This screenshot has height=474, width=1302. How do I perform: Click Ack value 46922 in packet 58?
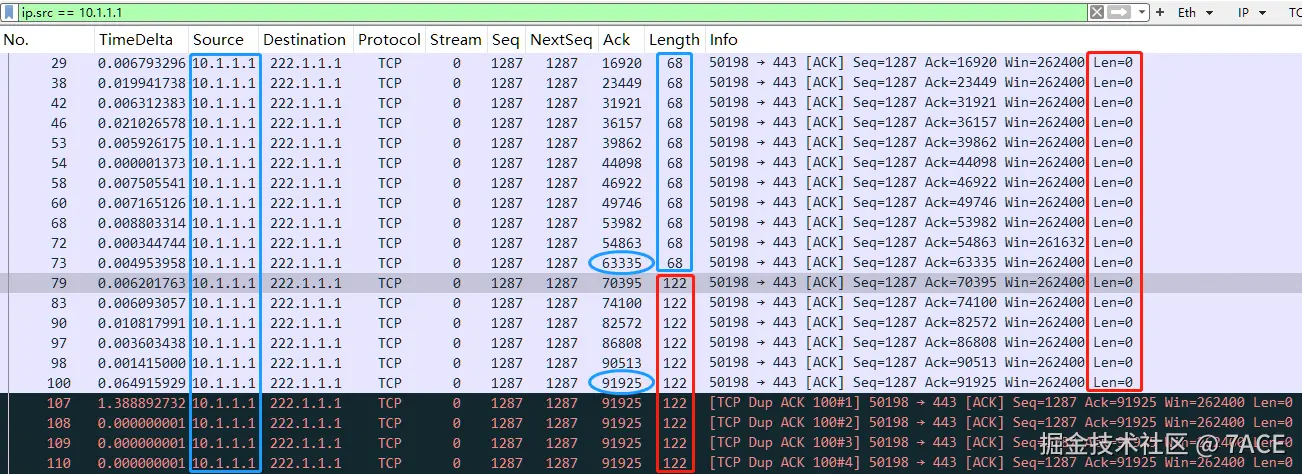[x=621, y=182]
